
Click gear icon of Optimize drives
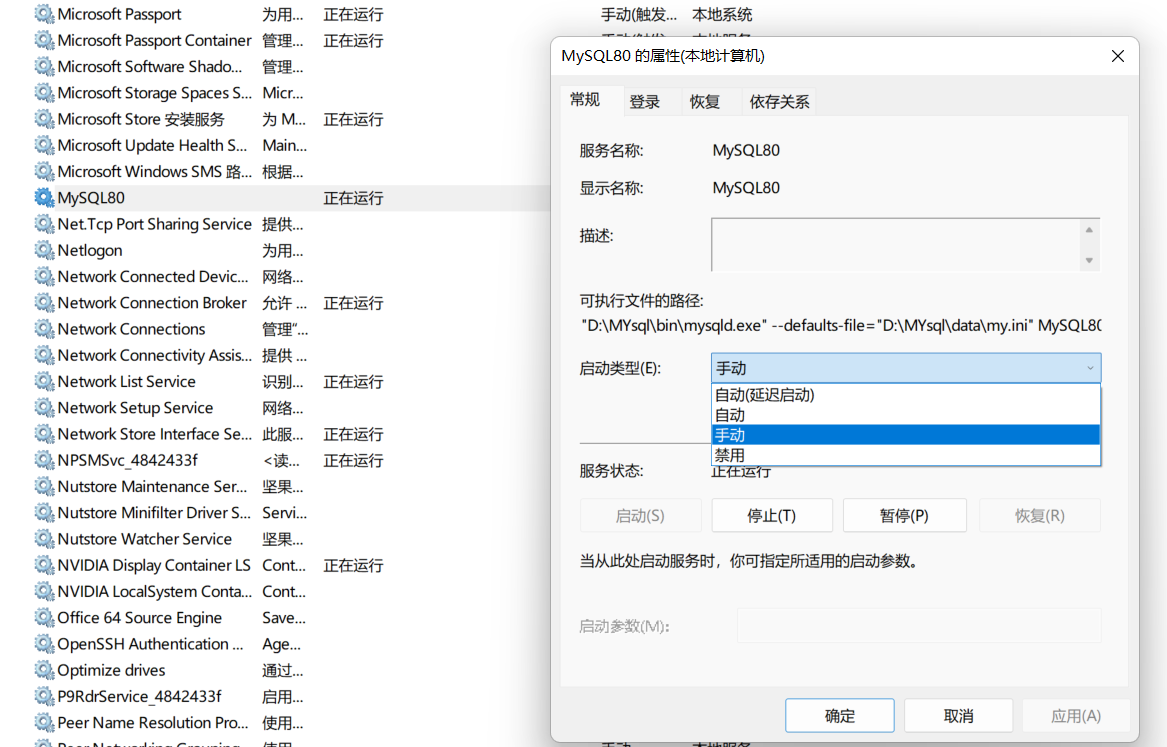(45, 670)
